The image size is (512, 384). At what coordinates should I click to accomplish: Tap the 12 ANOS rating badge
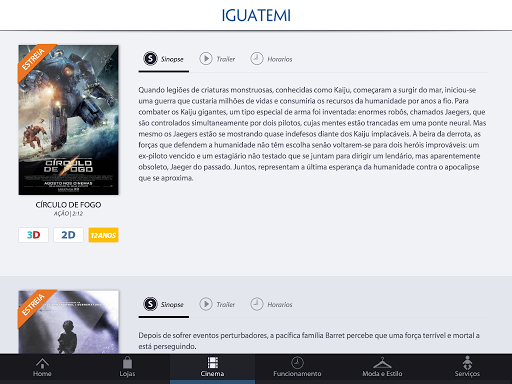tap(103, 235)
